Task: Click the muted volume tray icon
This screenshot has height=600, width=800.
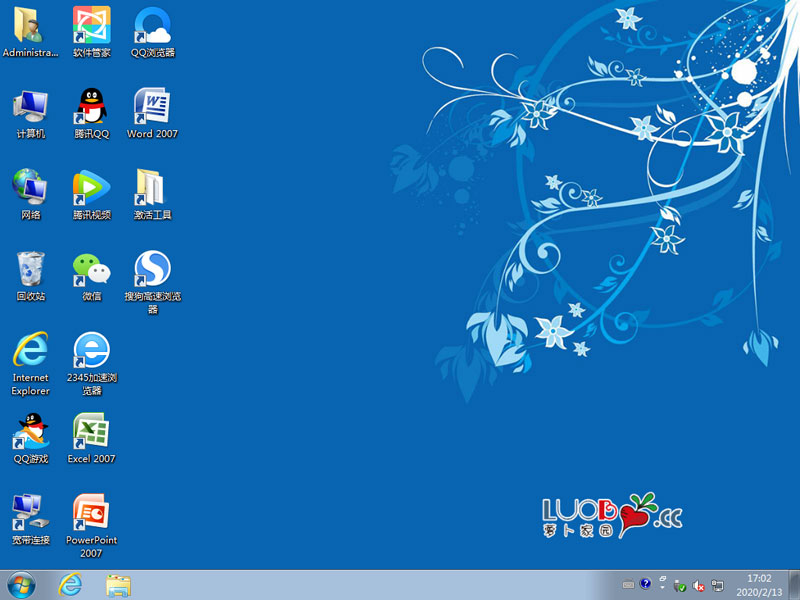Action: click(x=698, y=586)
